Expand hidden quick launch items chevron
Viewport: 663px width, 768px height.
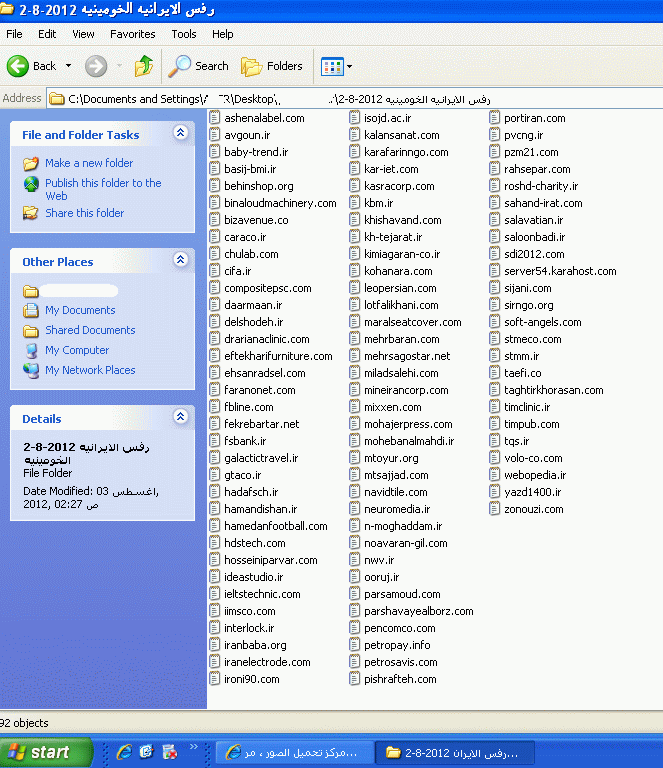[x=194, y=746]
